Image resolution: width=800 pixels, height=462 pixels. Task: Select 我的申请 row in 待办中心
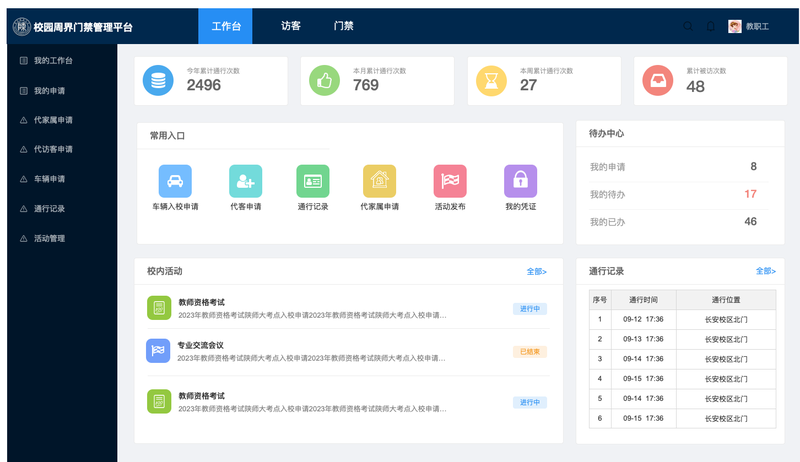pyautogui.click(x=679, y=167)
